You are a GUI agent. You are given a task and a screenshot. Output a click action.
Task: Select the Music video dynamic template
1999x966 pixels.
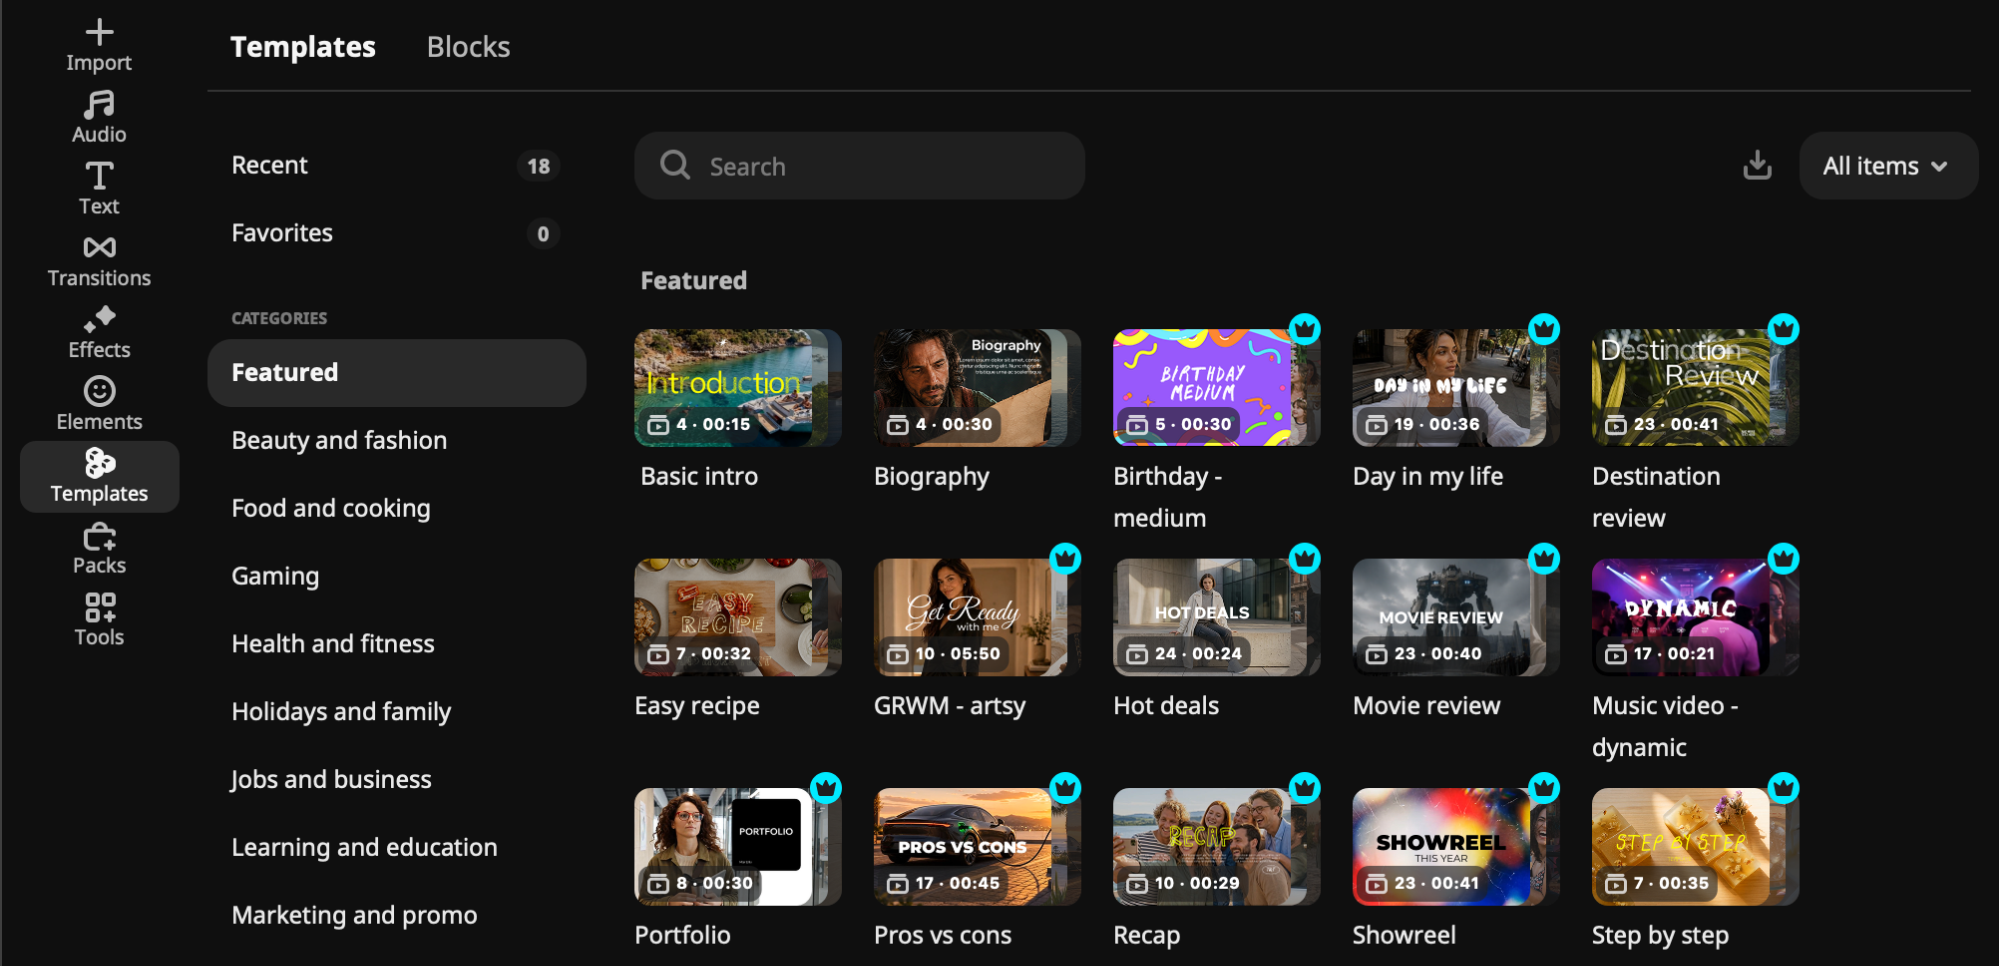point(1695,617)
